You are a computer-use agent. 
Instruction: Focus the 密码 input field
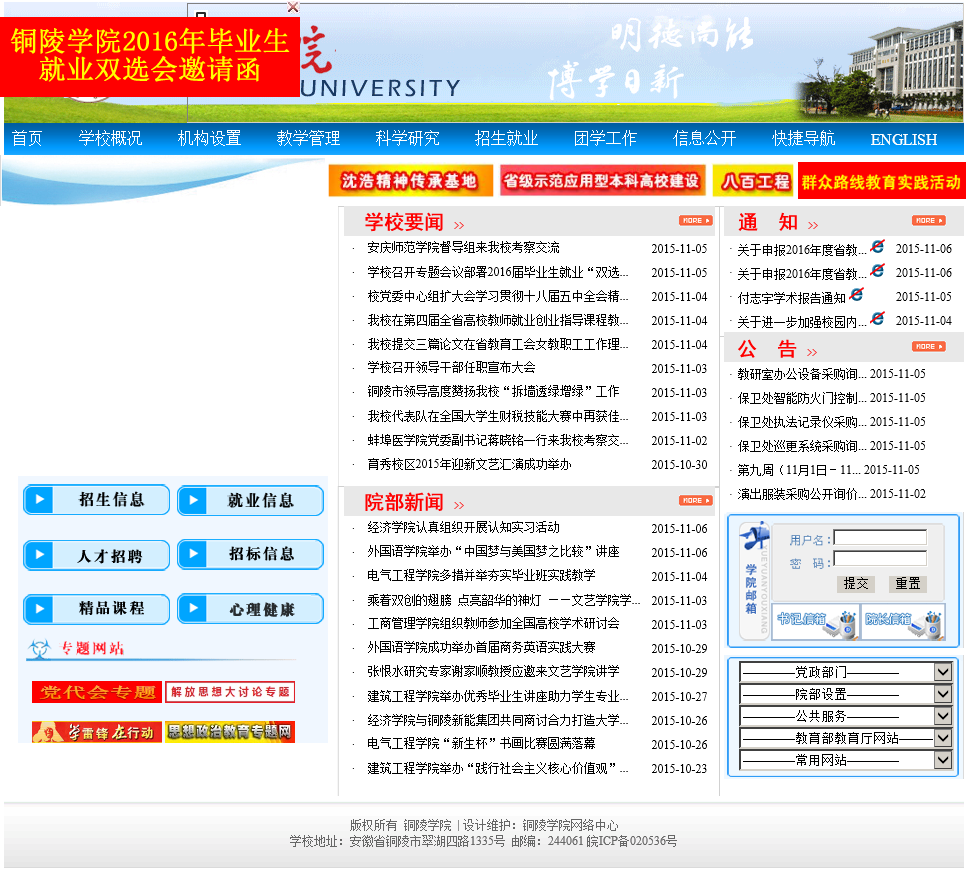tap(880, 559)
